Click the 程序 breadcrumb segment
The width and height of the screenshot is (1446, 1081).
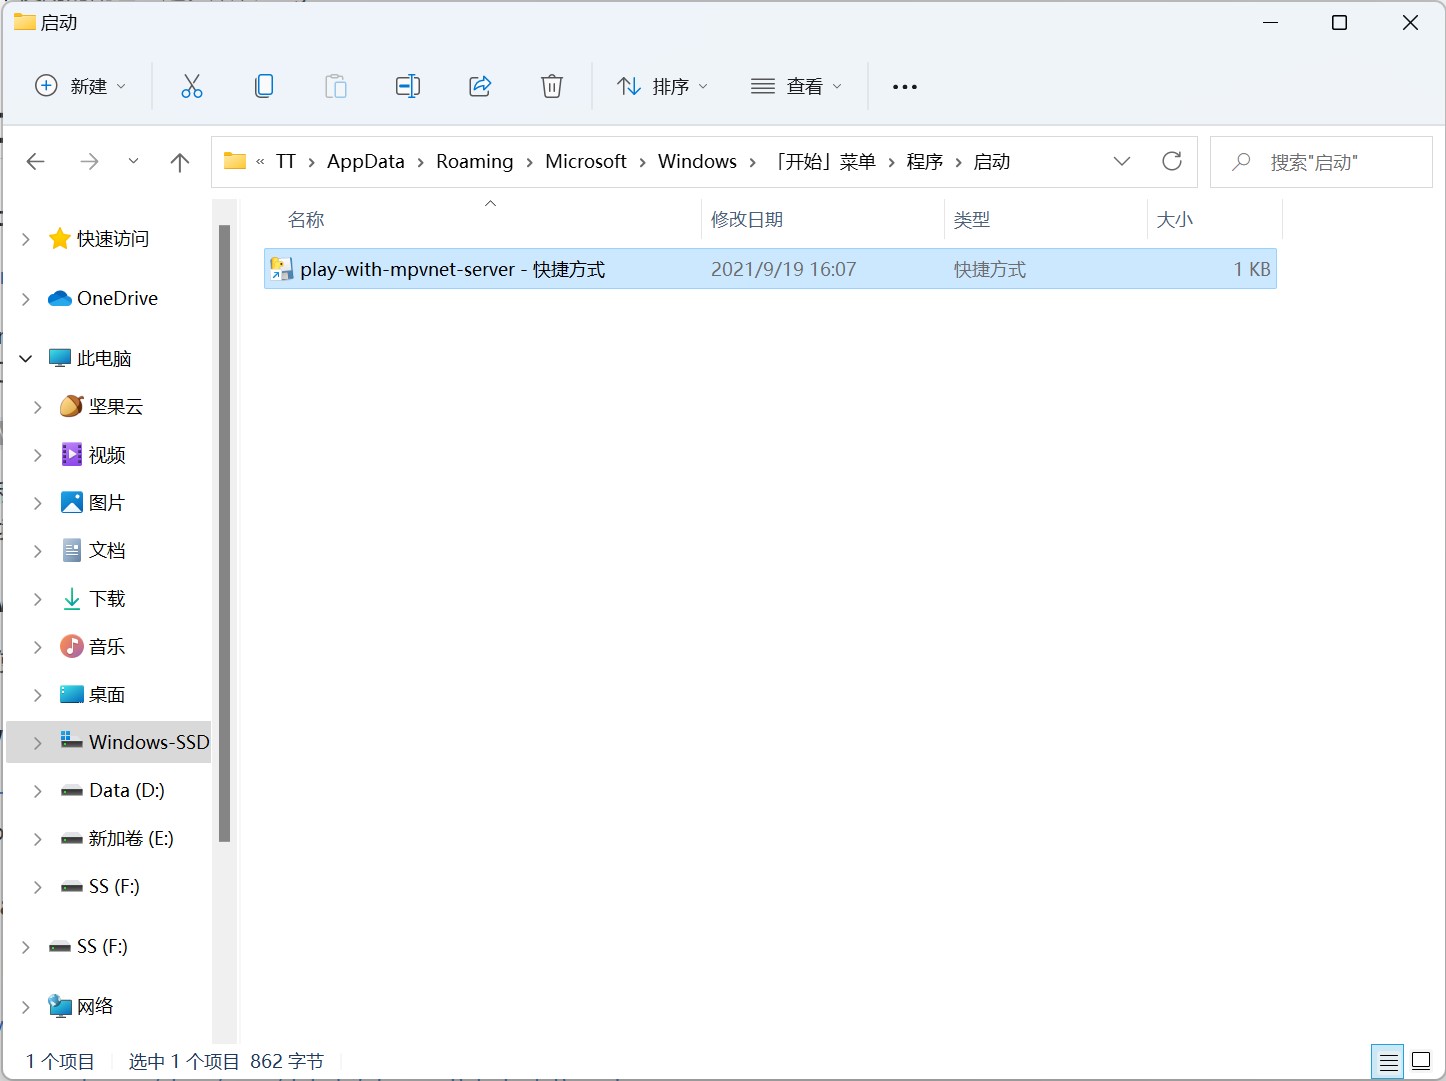click(925, 161)
